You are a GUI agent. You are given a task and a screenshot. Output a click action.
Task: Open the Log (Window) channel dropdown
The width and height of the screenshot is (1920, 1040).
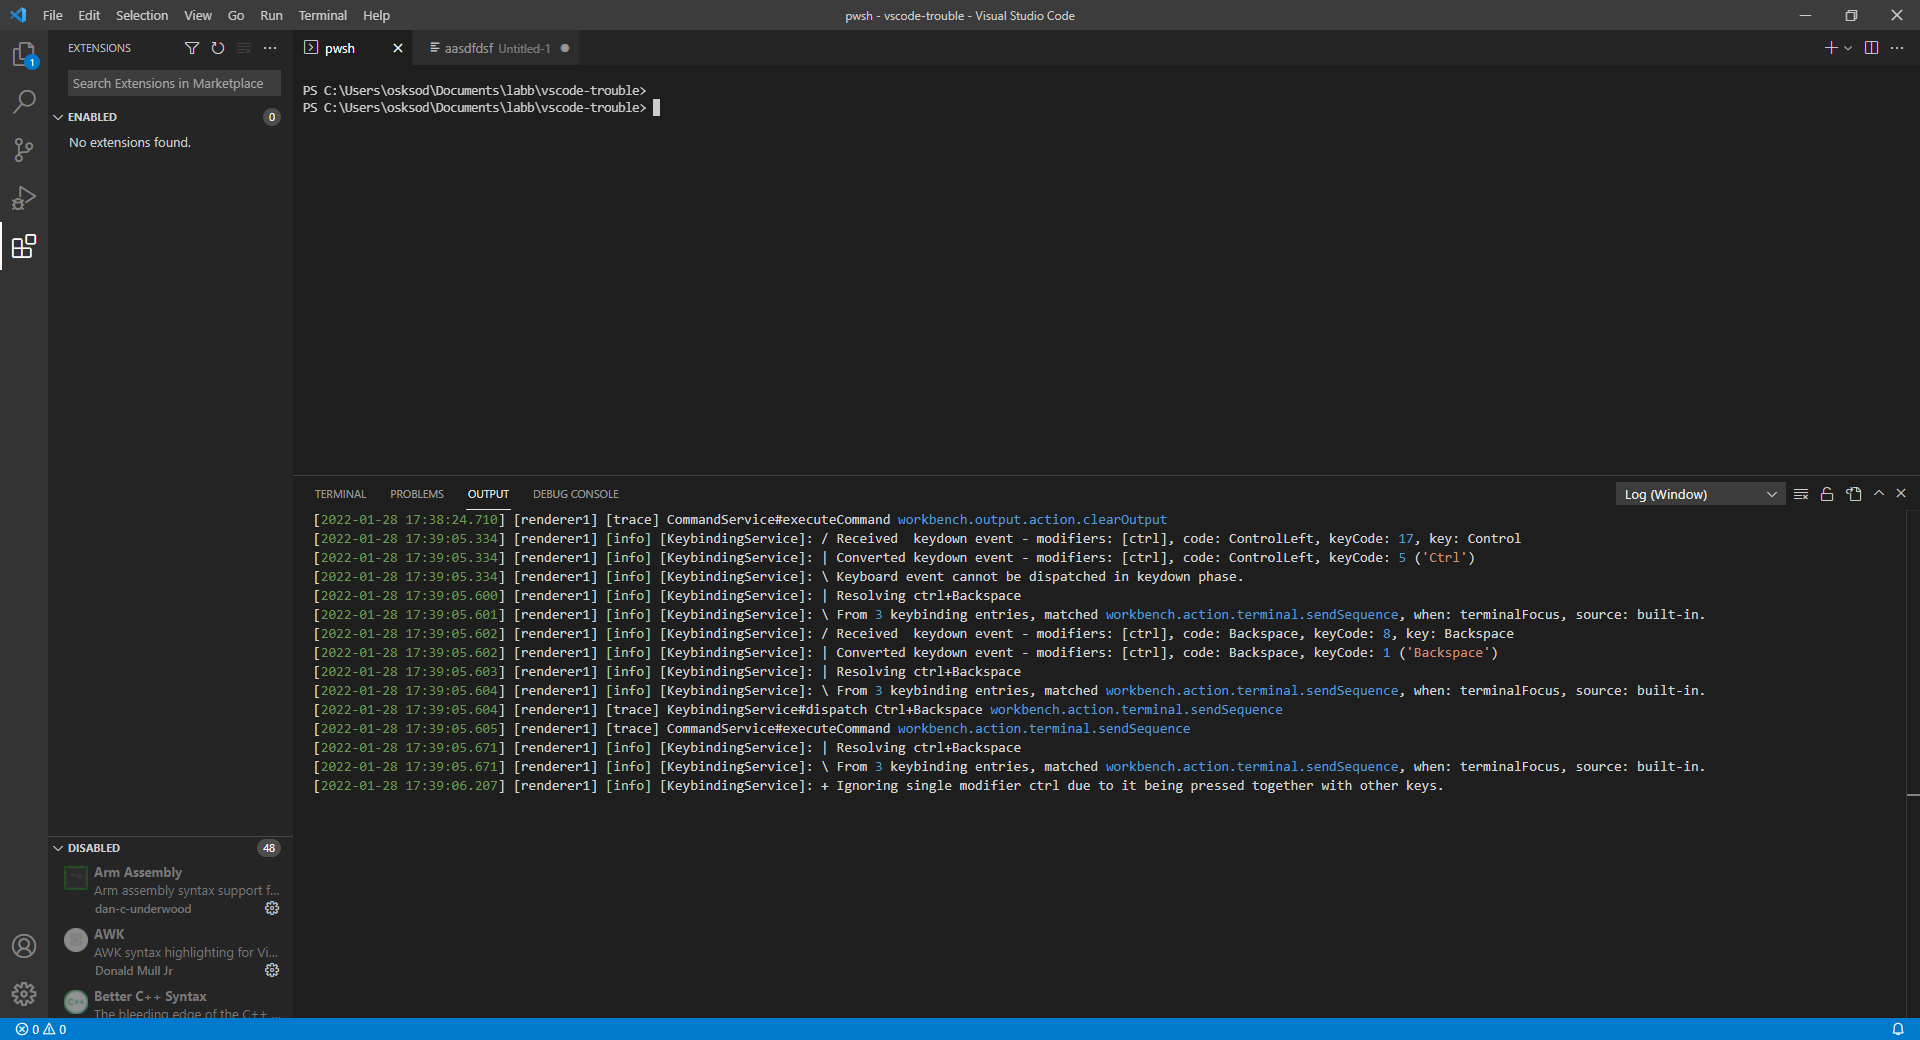[1698, 493]
